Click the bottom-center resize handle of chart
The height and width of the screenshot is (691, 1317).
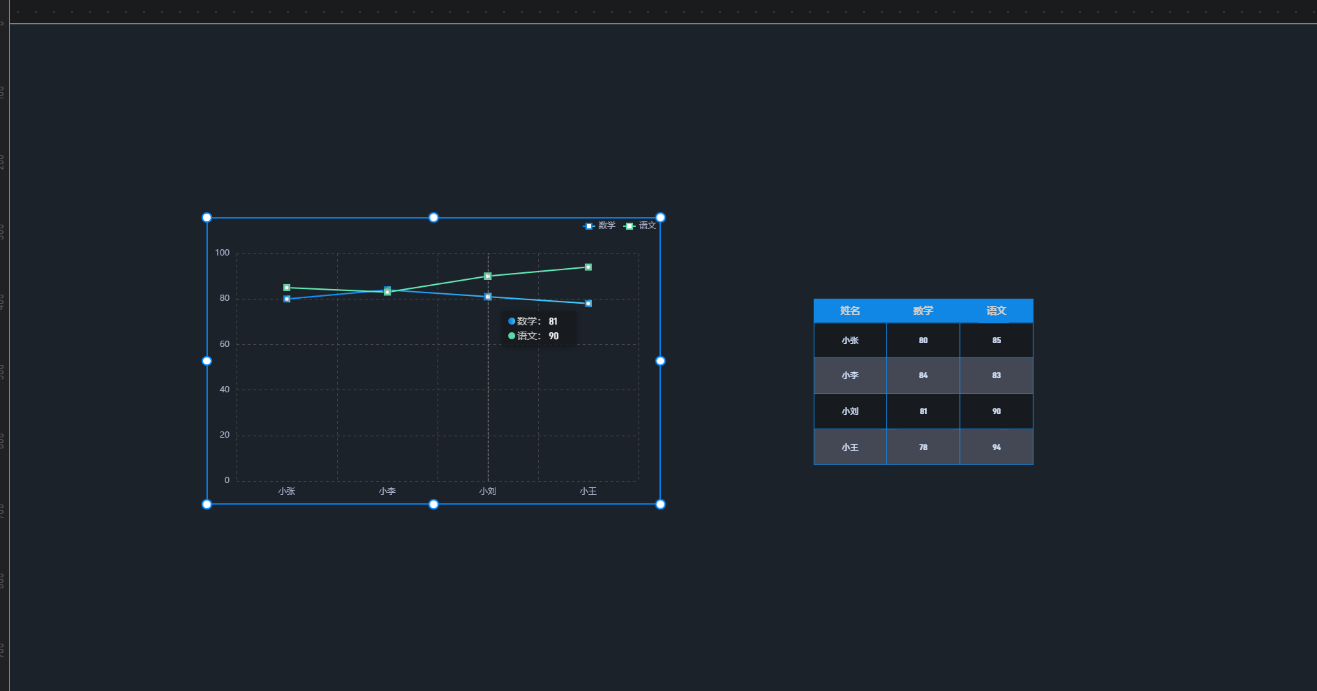click(434, 504)
